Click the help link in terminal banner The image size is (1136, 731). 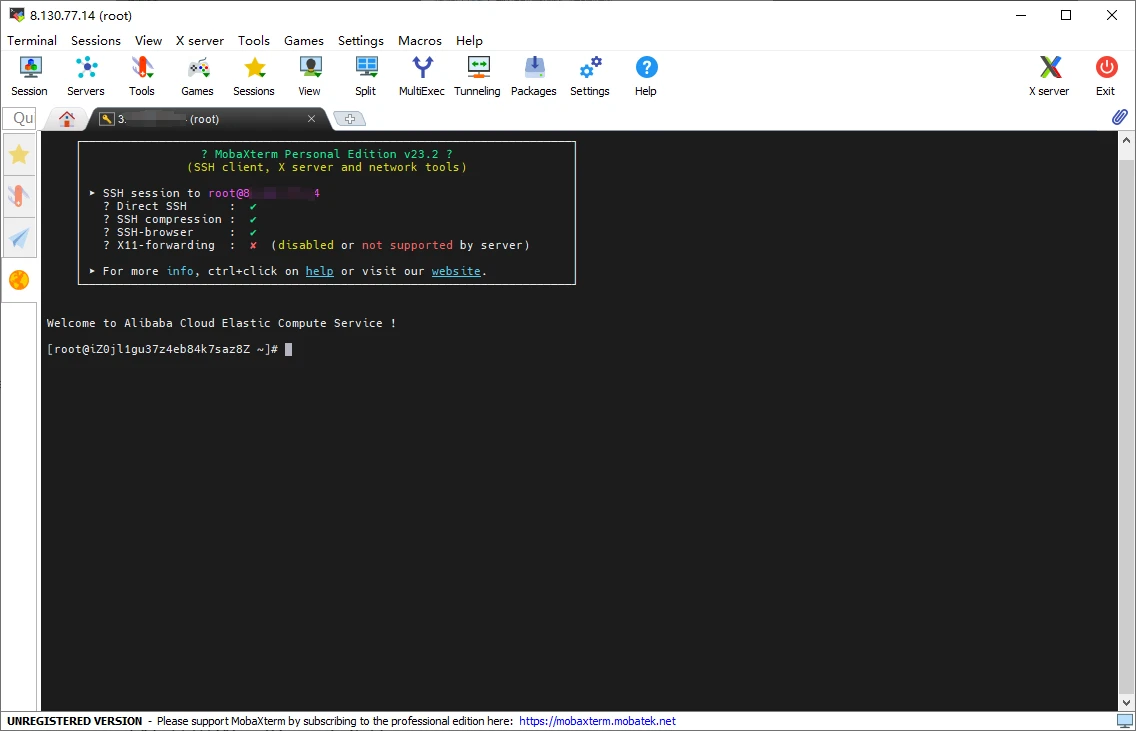[x=320, y=271]
